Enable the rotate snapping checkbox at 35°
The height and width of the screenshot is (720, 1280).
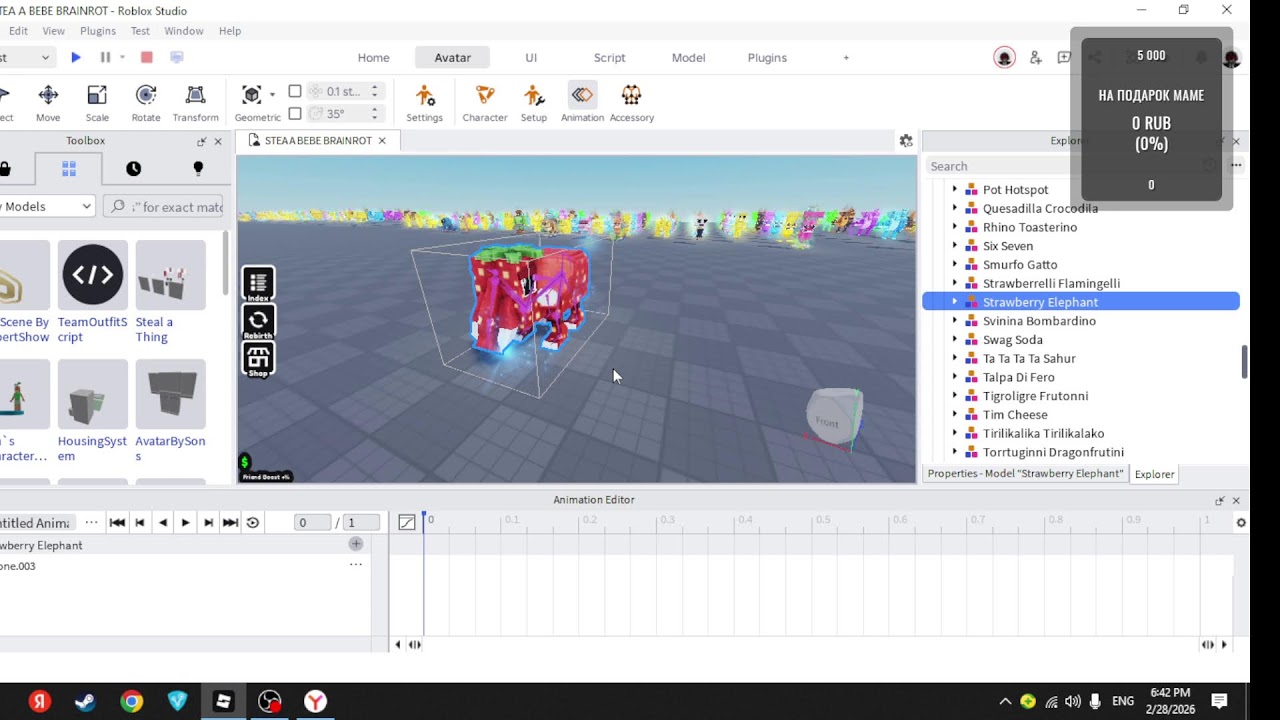pos(295,113)
